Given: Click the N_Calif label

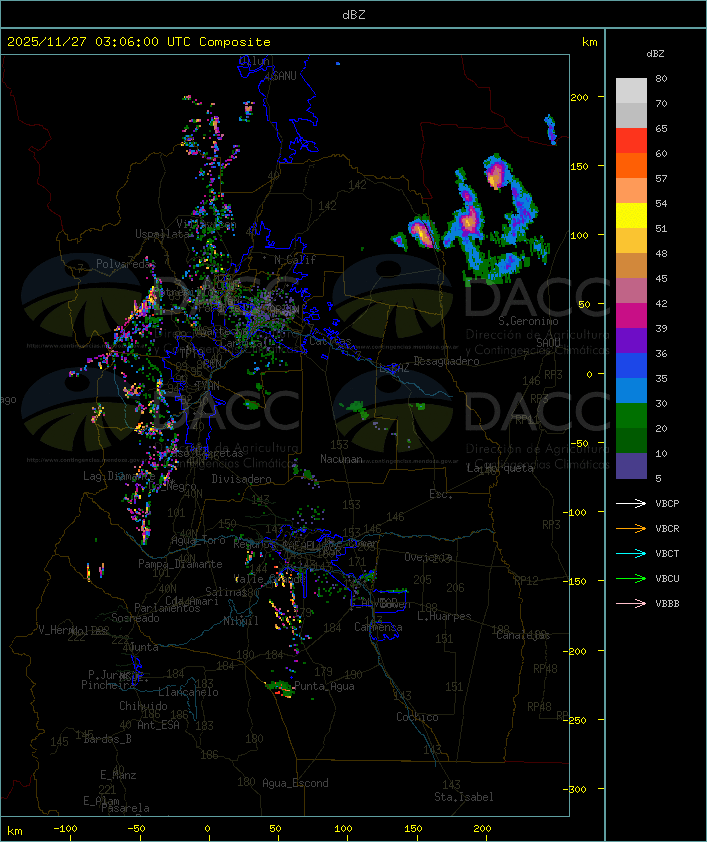Looking at the screenshot, I should tap(295, 260).
